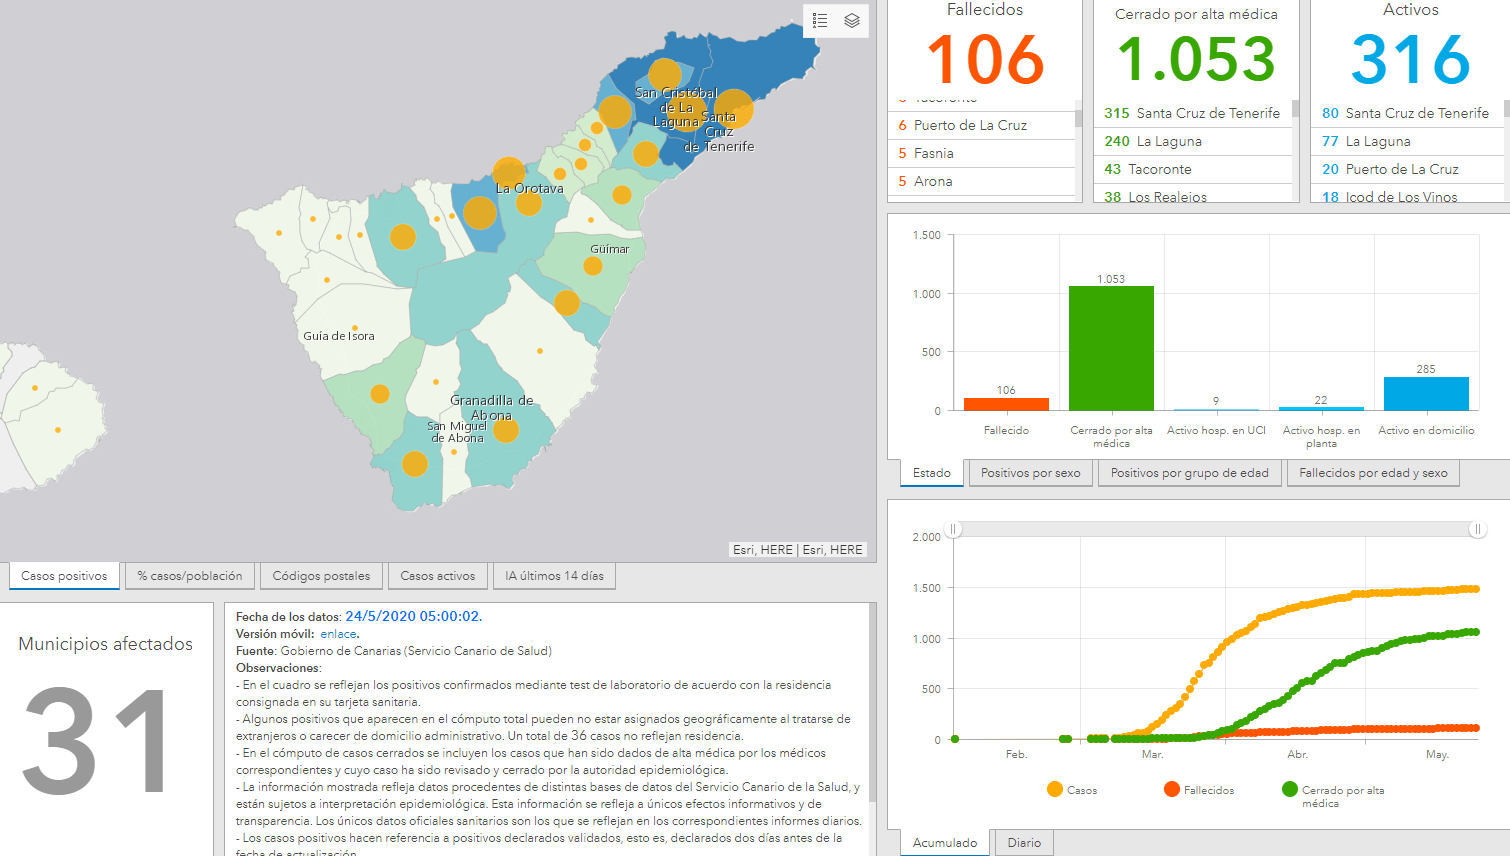Screen dimensions: 1510x856
Task: Switch to the Casos positivos map tab
Action: pyautogui.click(x=64, y=576)
